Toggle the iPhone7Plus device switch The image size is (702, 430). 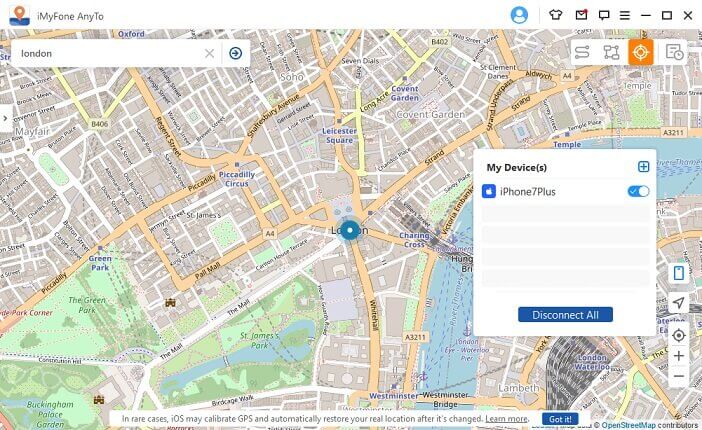point(638,191)
